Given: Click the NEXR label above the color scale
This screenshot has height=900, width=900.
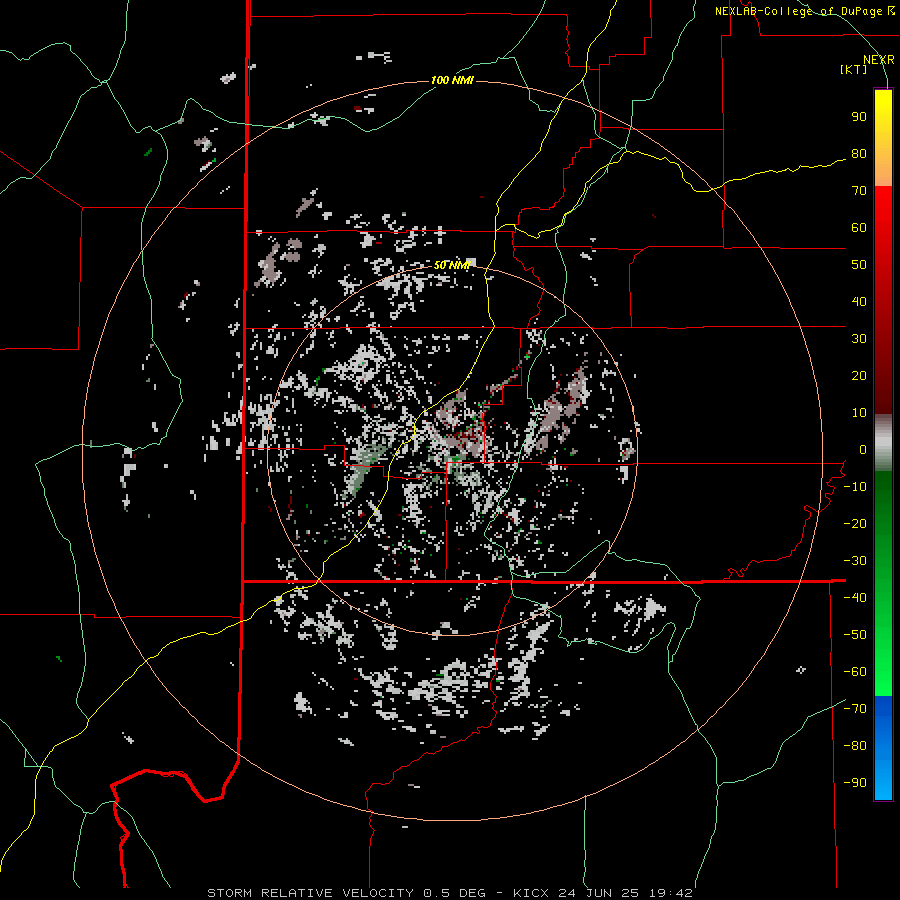Looking at the screenshot, I should (x=879, y=60).
